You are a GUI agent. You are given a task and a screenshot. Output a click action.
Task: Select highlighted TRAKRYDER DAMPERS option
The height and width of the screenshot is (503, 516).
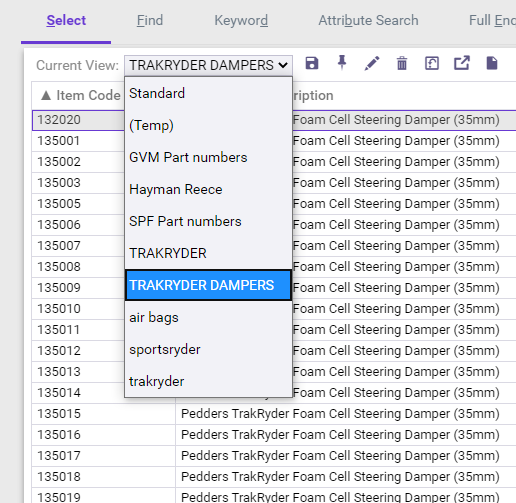click(208, 285)
